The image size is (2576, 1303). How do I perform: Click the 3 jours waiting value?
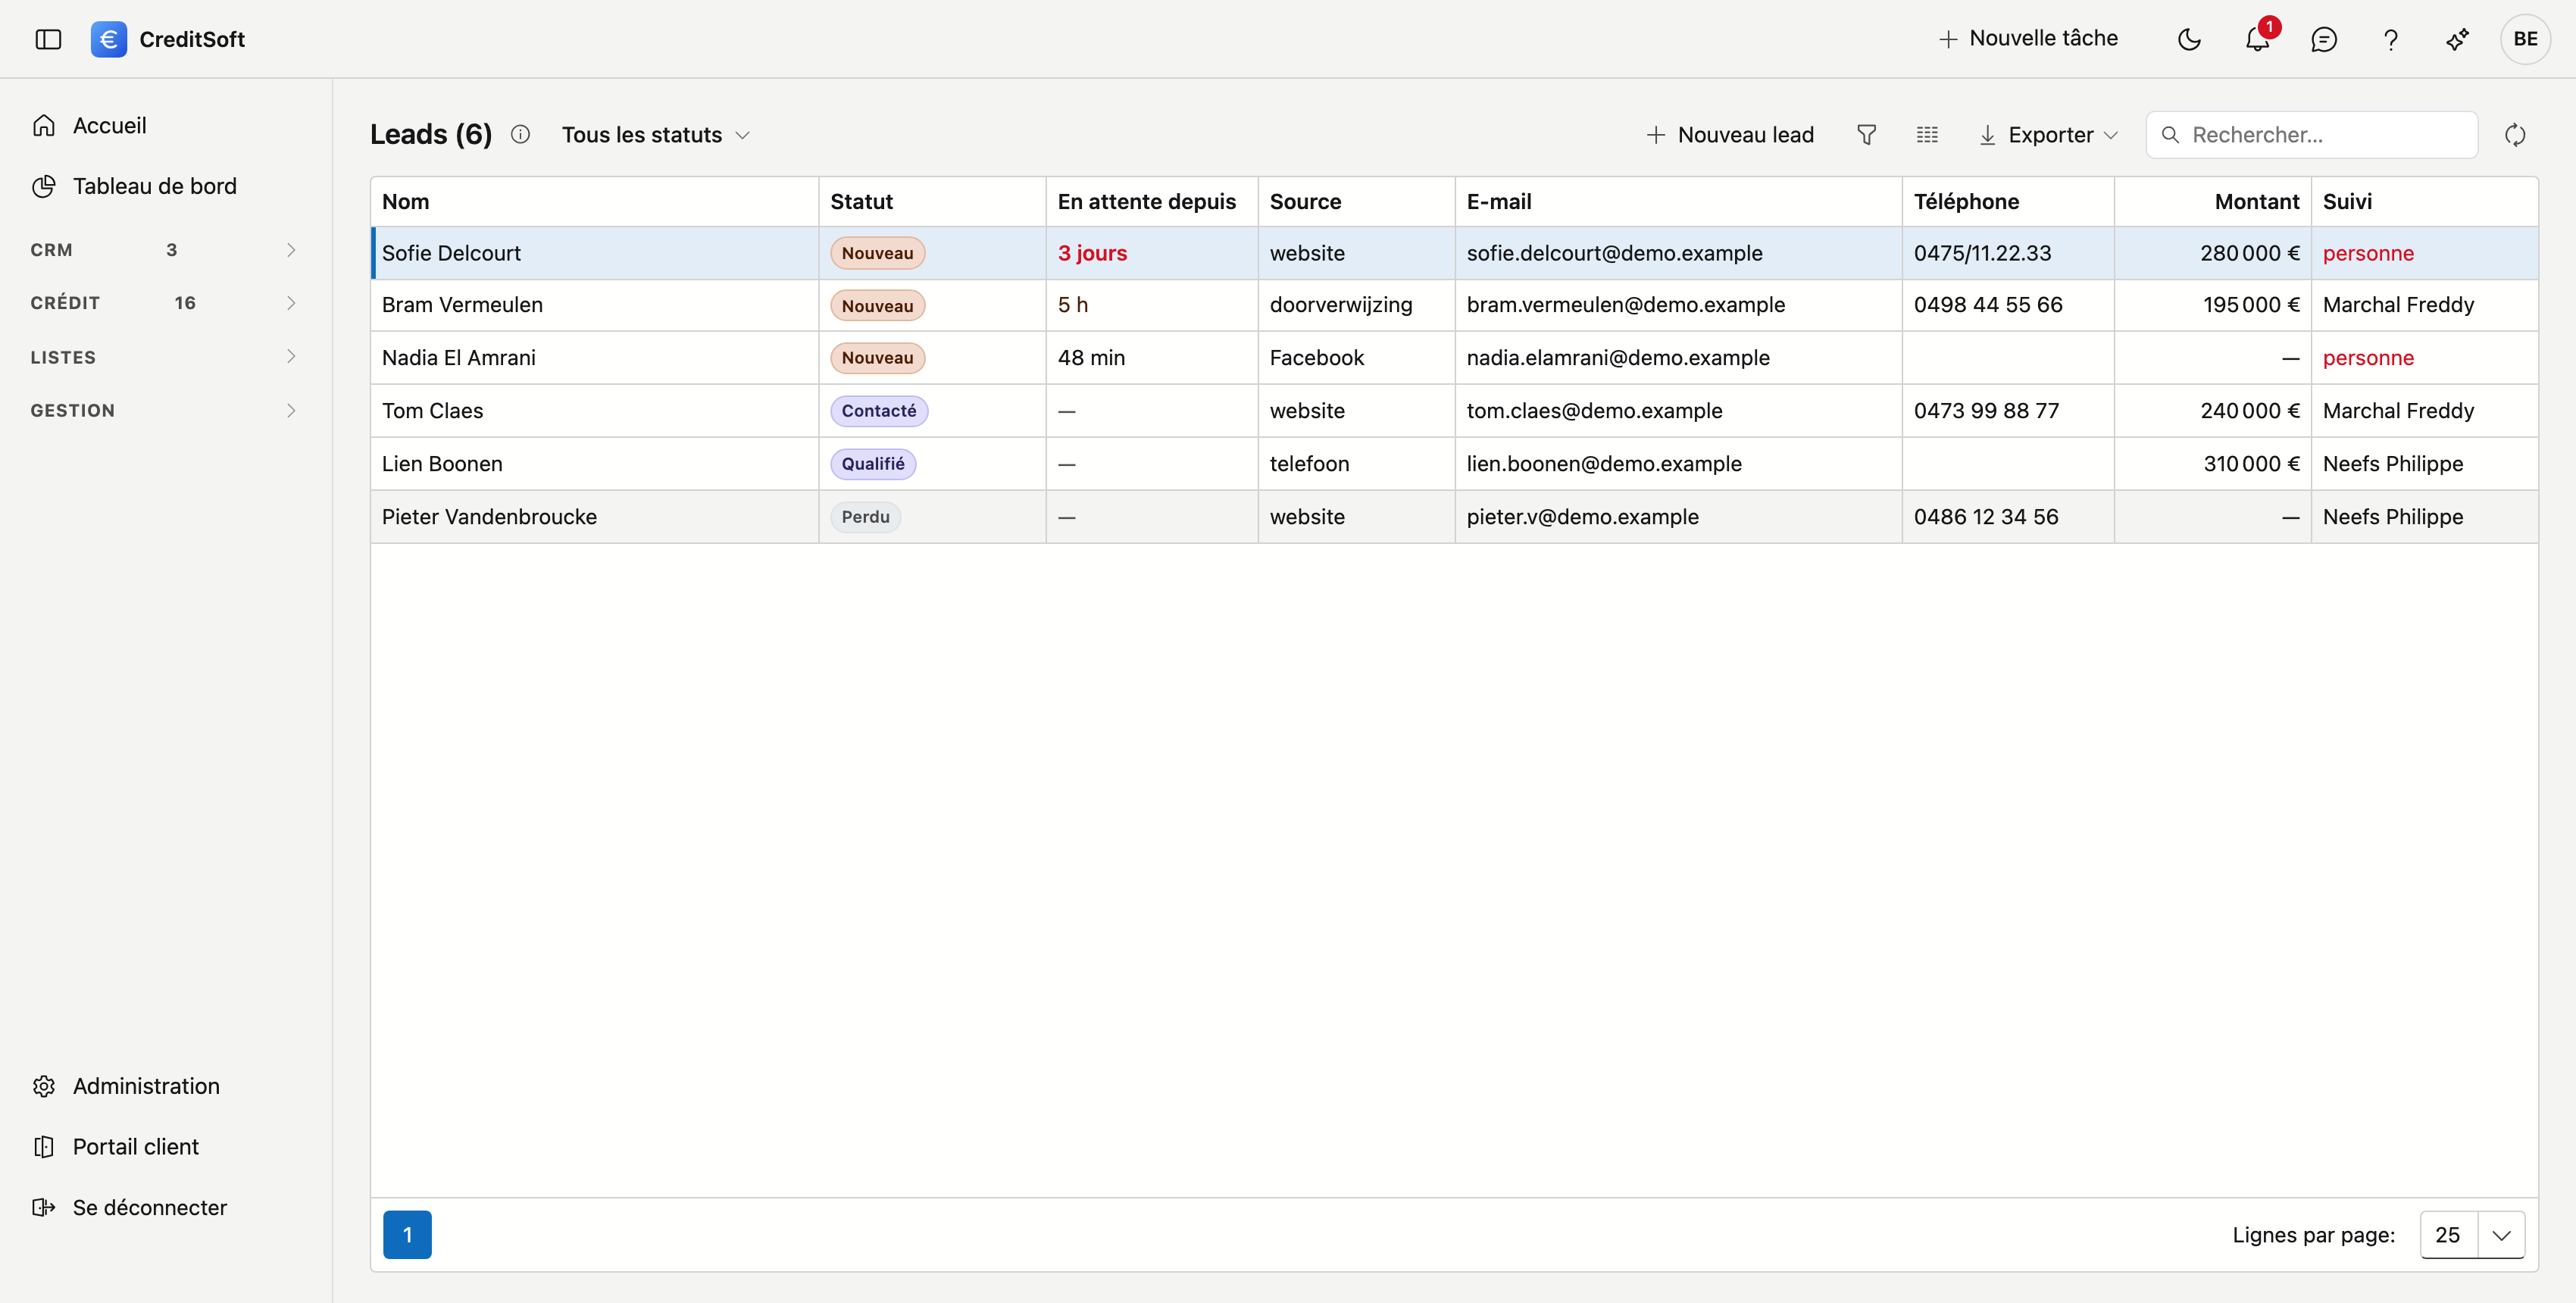coord(1092,253)
